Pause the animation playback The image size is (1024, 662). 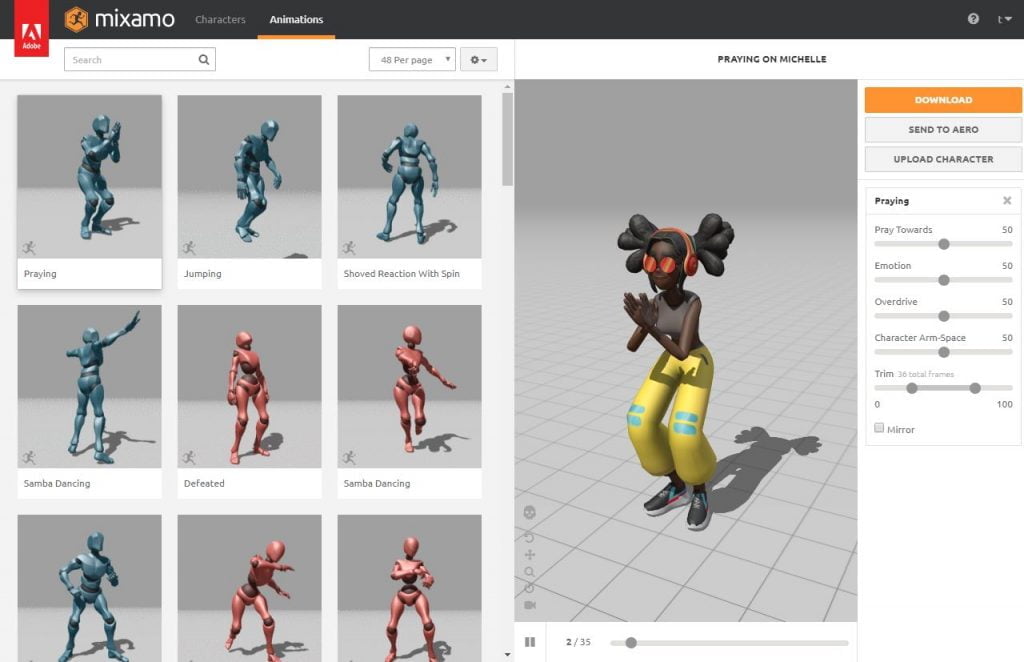[x=530, y=642]
